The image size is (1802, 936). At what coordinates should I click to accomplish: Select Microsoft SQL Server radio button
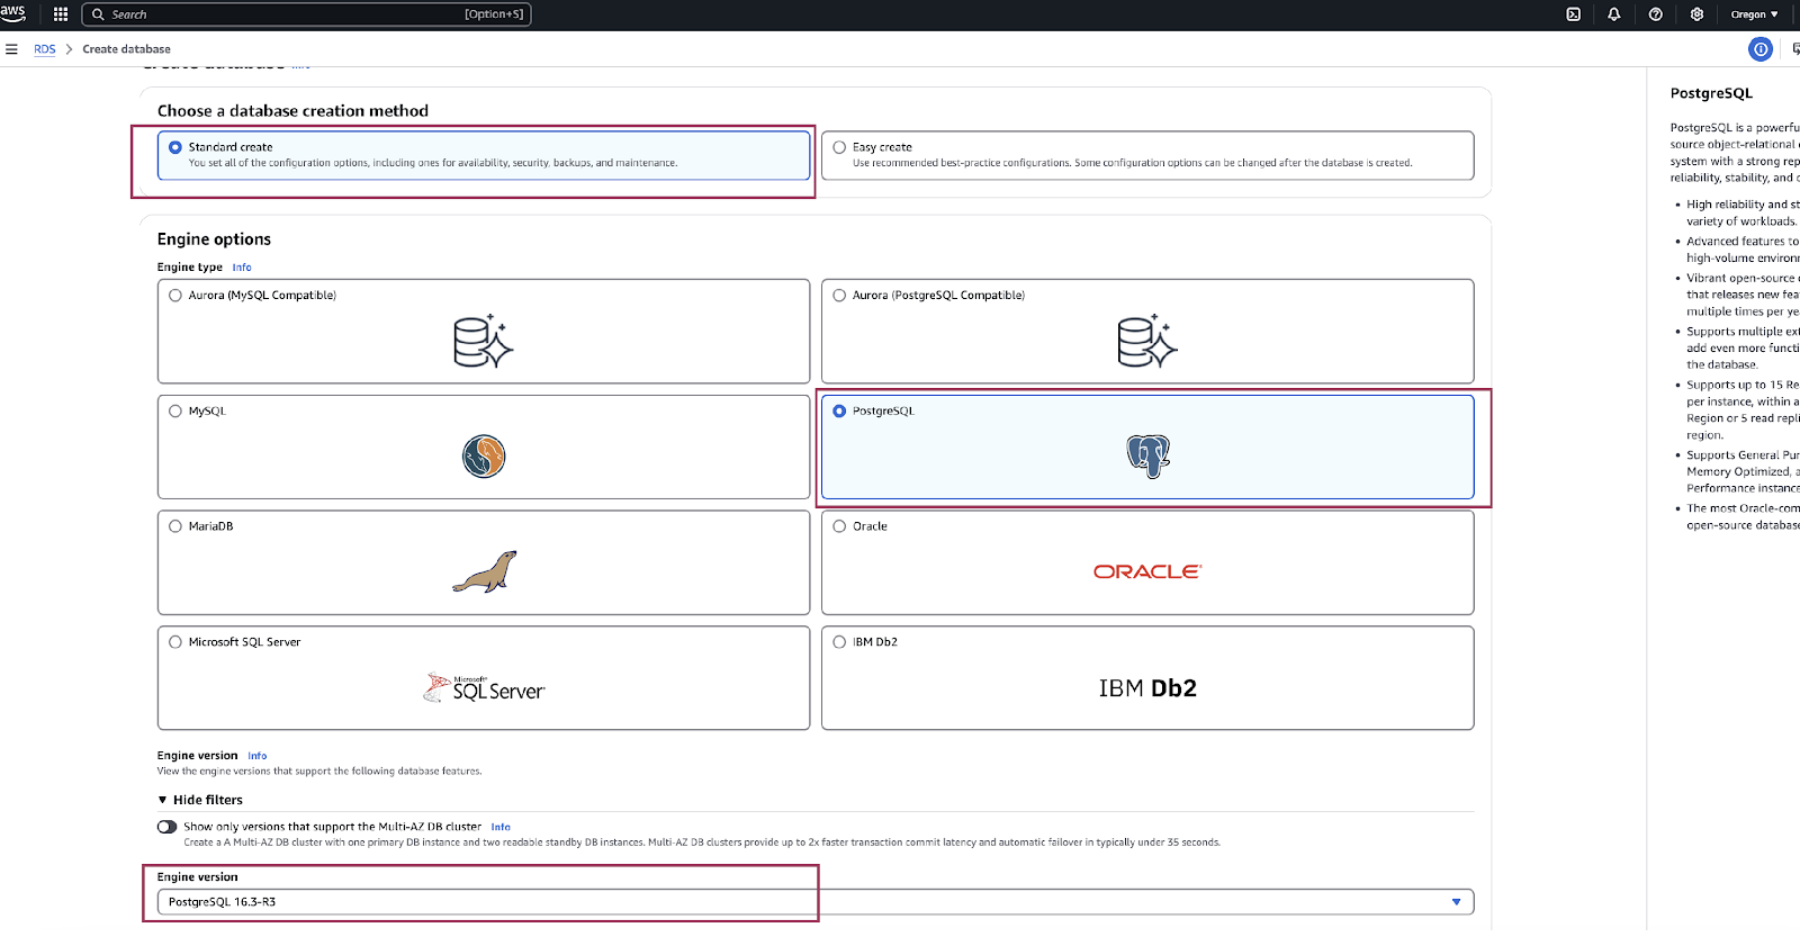176,642
